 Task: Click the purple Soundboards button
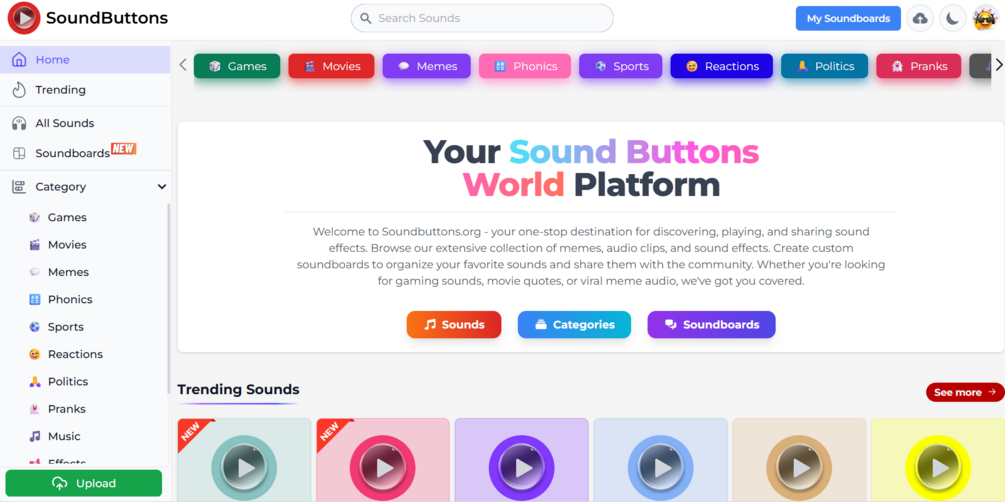click(711, 324)
